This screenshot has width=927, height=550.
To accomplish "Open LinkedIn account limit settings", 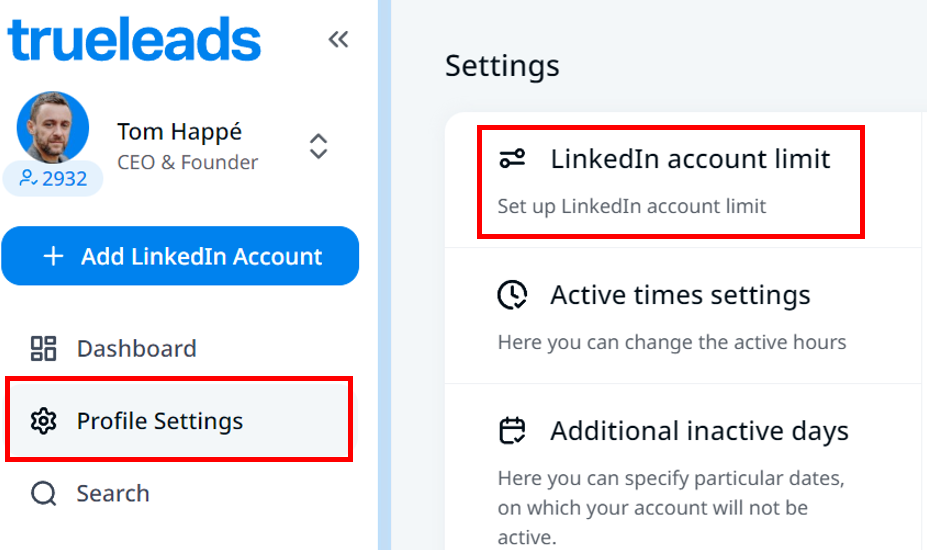I will [690, 159].
